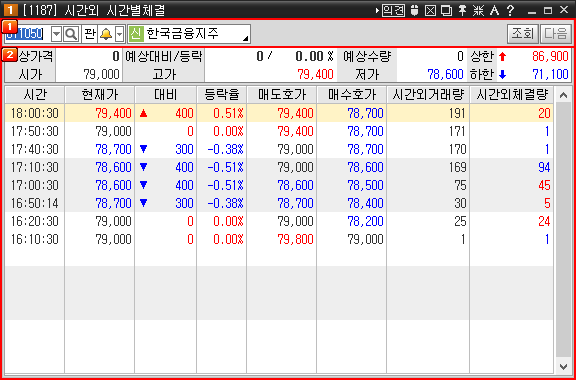Click the 저가 value 78,600 in summary
The height and width of the screenshot is (380, 576).
click(445, 75)
